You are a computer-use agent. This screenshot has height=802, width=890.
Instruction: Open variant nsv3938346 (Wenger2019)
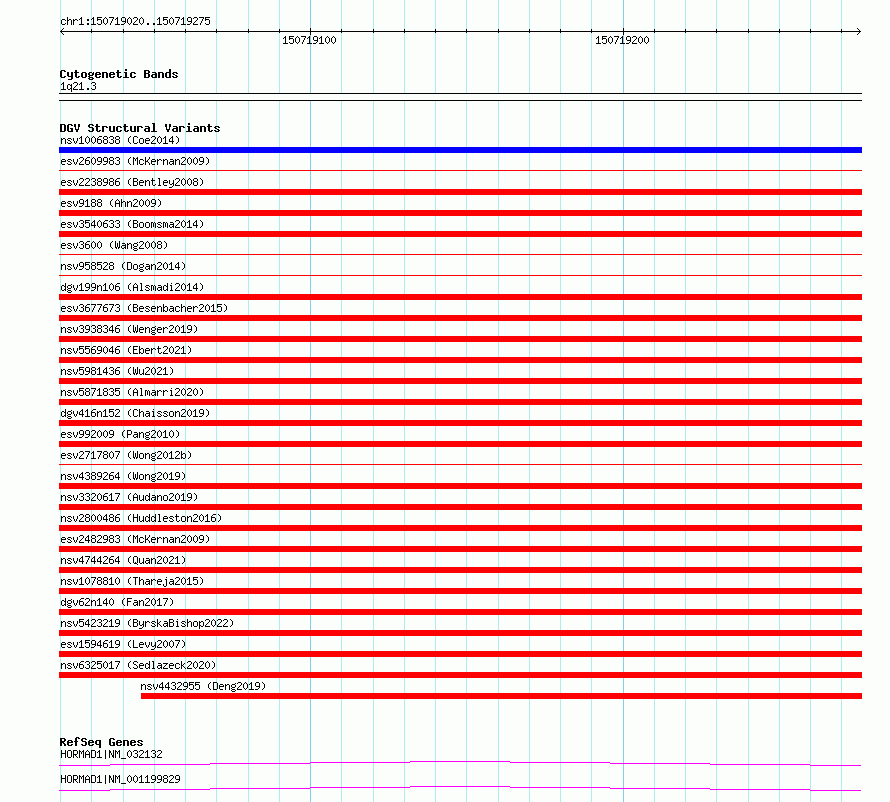(129, 329)
